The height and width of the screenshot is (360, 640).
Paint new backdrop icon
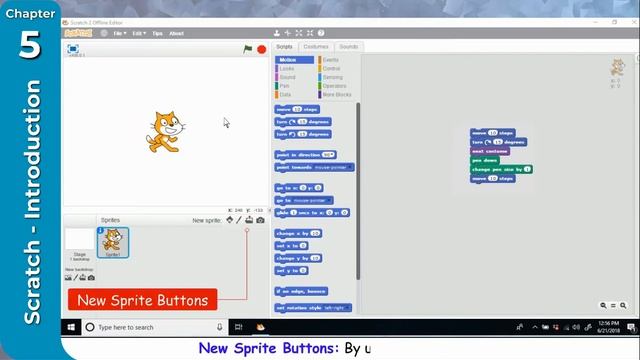pos(76,278)
